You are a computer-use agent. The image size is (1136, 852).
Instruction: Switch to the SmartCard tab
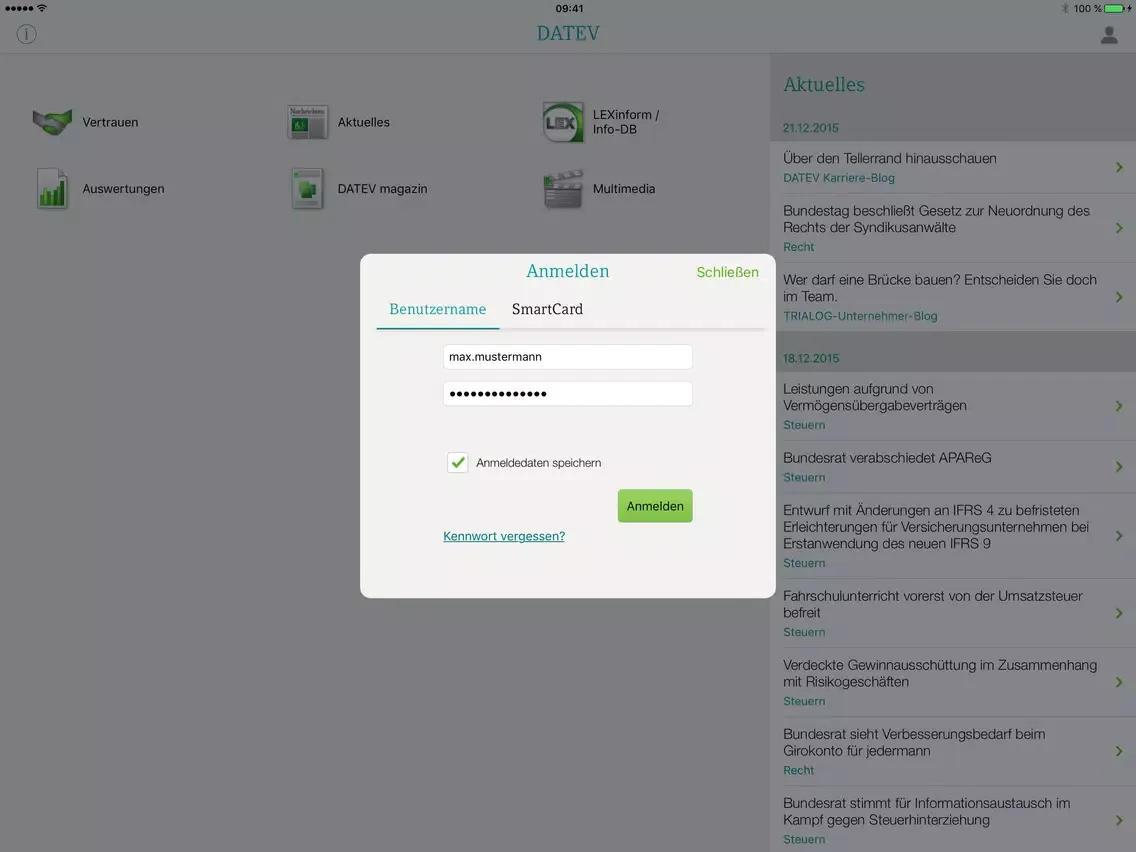pyautogui.click(x=547, y=309)
